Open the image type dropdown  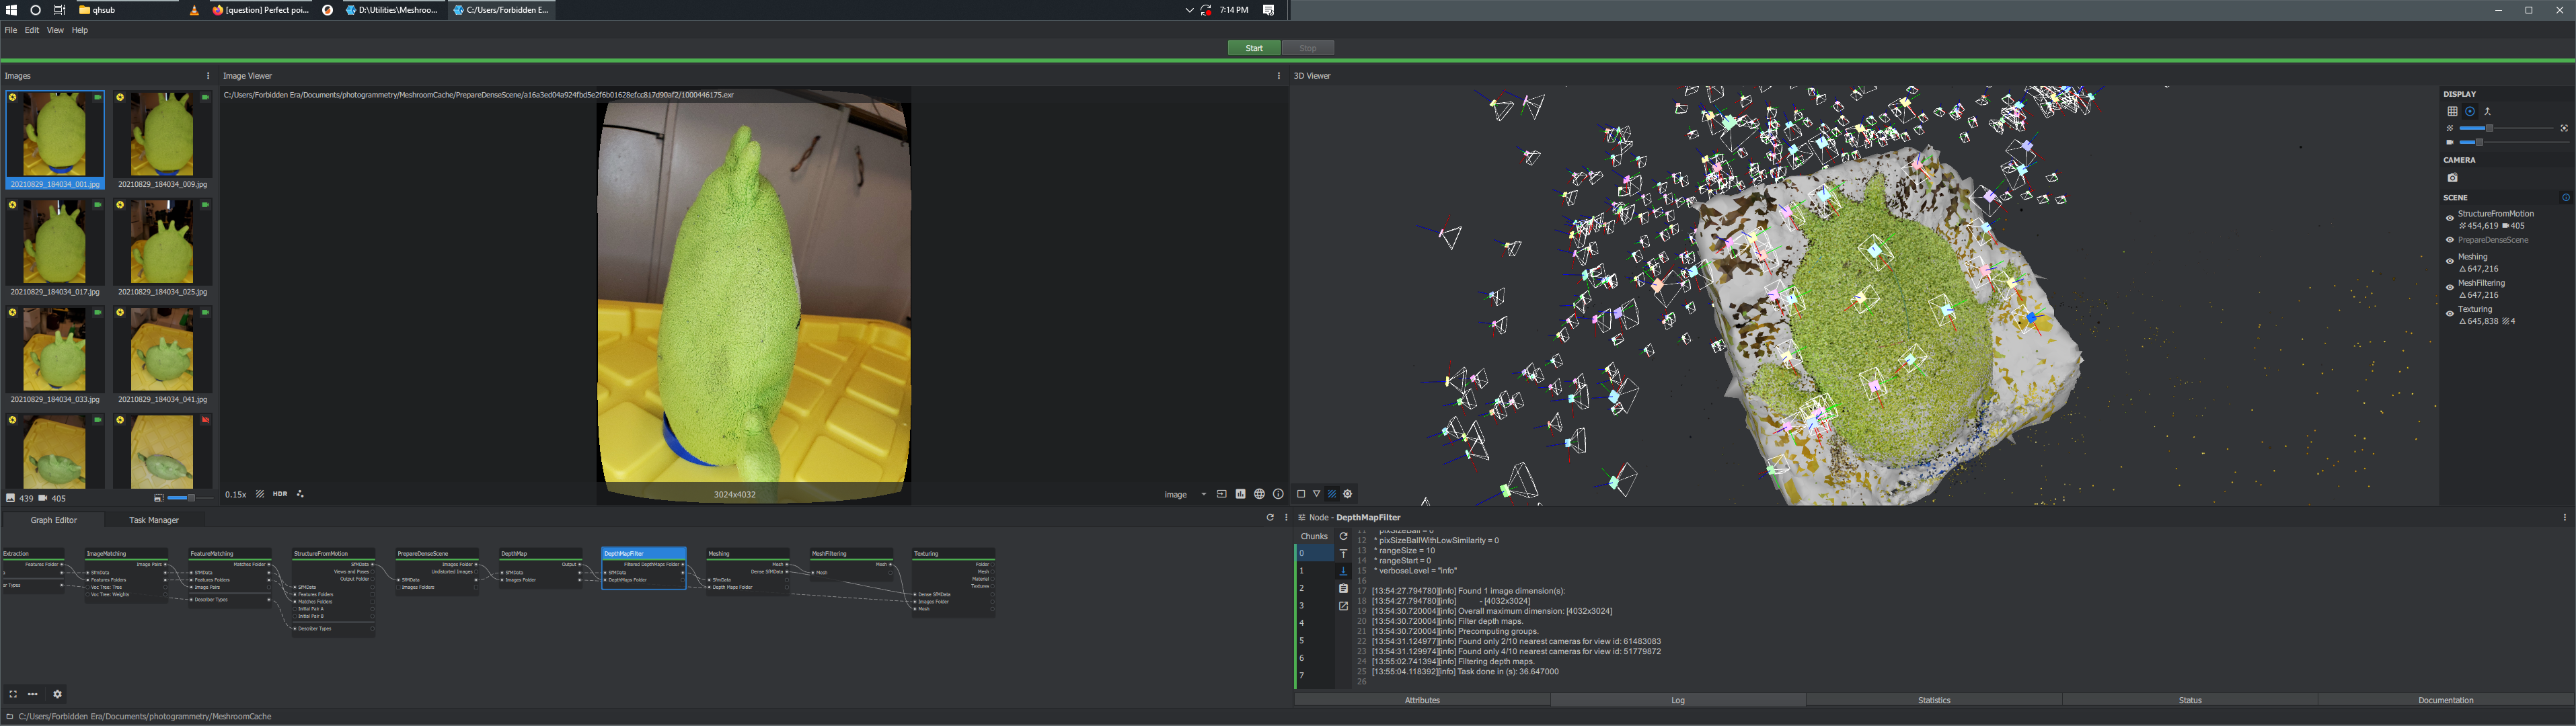click(x=1186, y=494)
